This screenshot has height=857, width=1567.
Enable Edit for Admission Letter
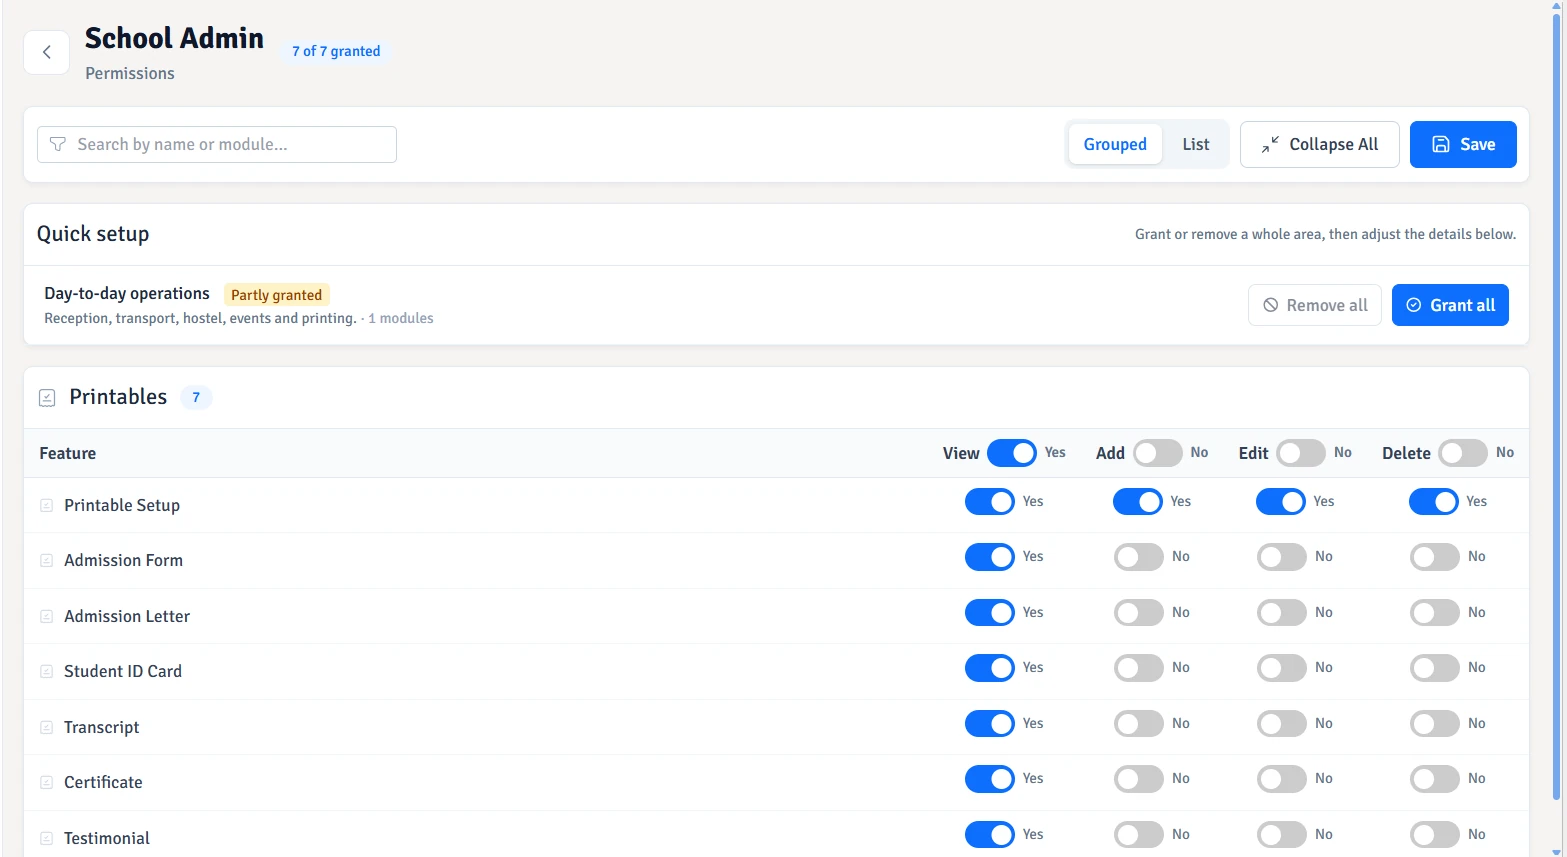click(x=1282, y=613)
